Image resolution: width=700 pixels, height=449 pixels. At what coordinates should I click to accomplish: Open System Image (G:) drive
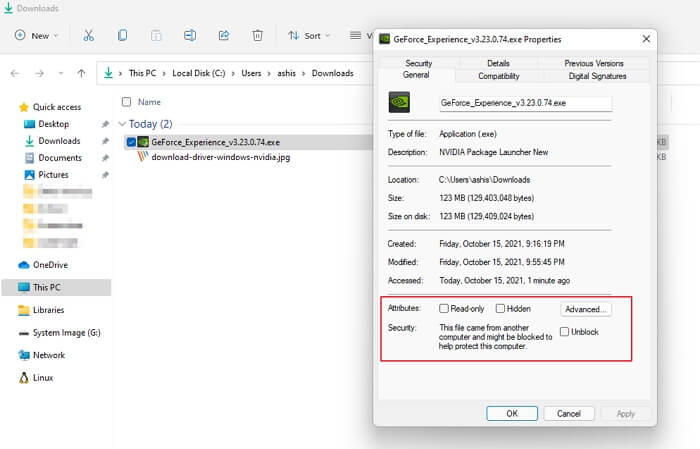(x=59, y=333)
